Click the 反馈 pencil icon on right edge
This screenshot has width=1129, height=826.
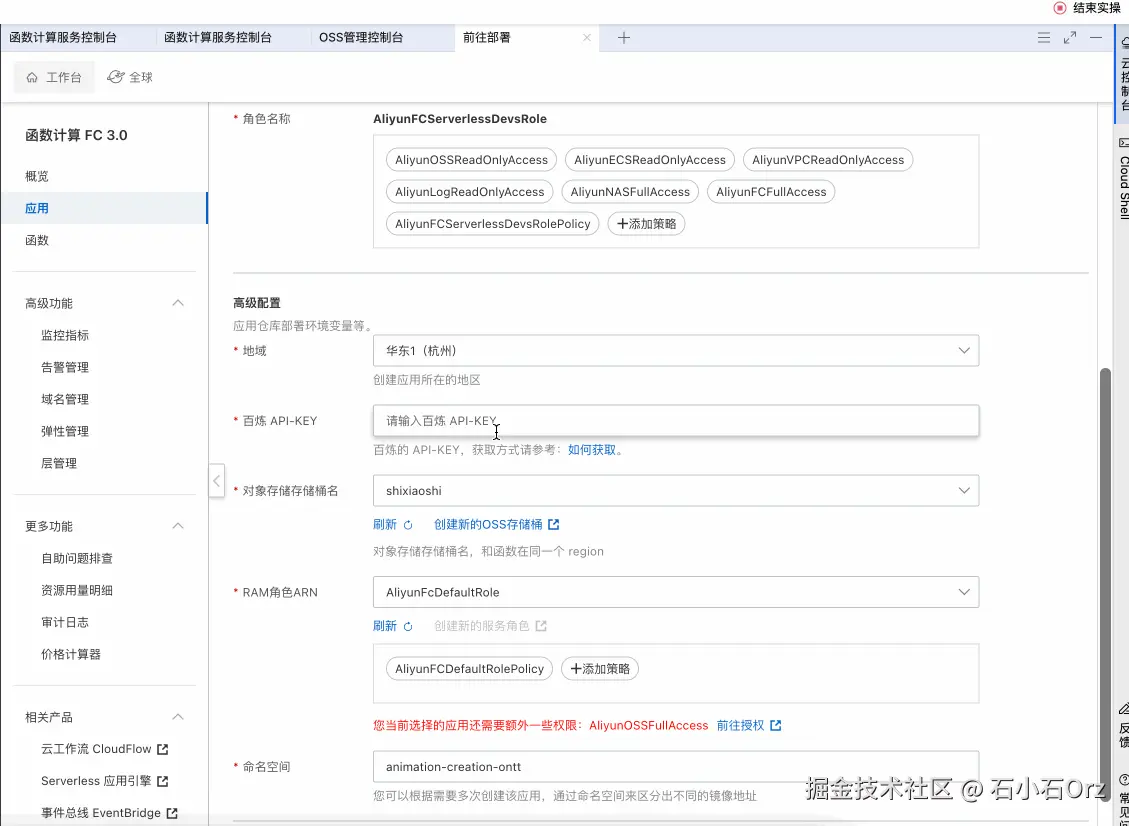pos(1124,709)
